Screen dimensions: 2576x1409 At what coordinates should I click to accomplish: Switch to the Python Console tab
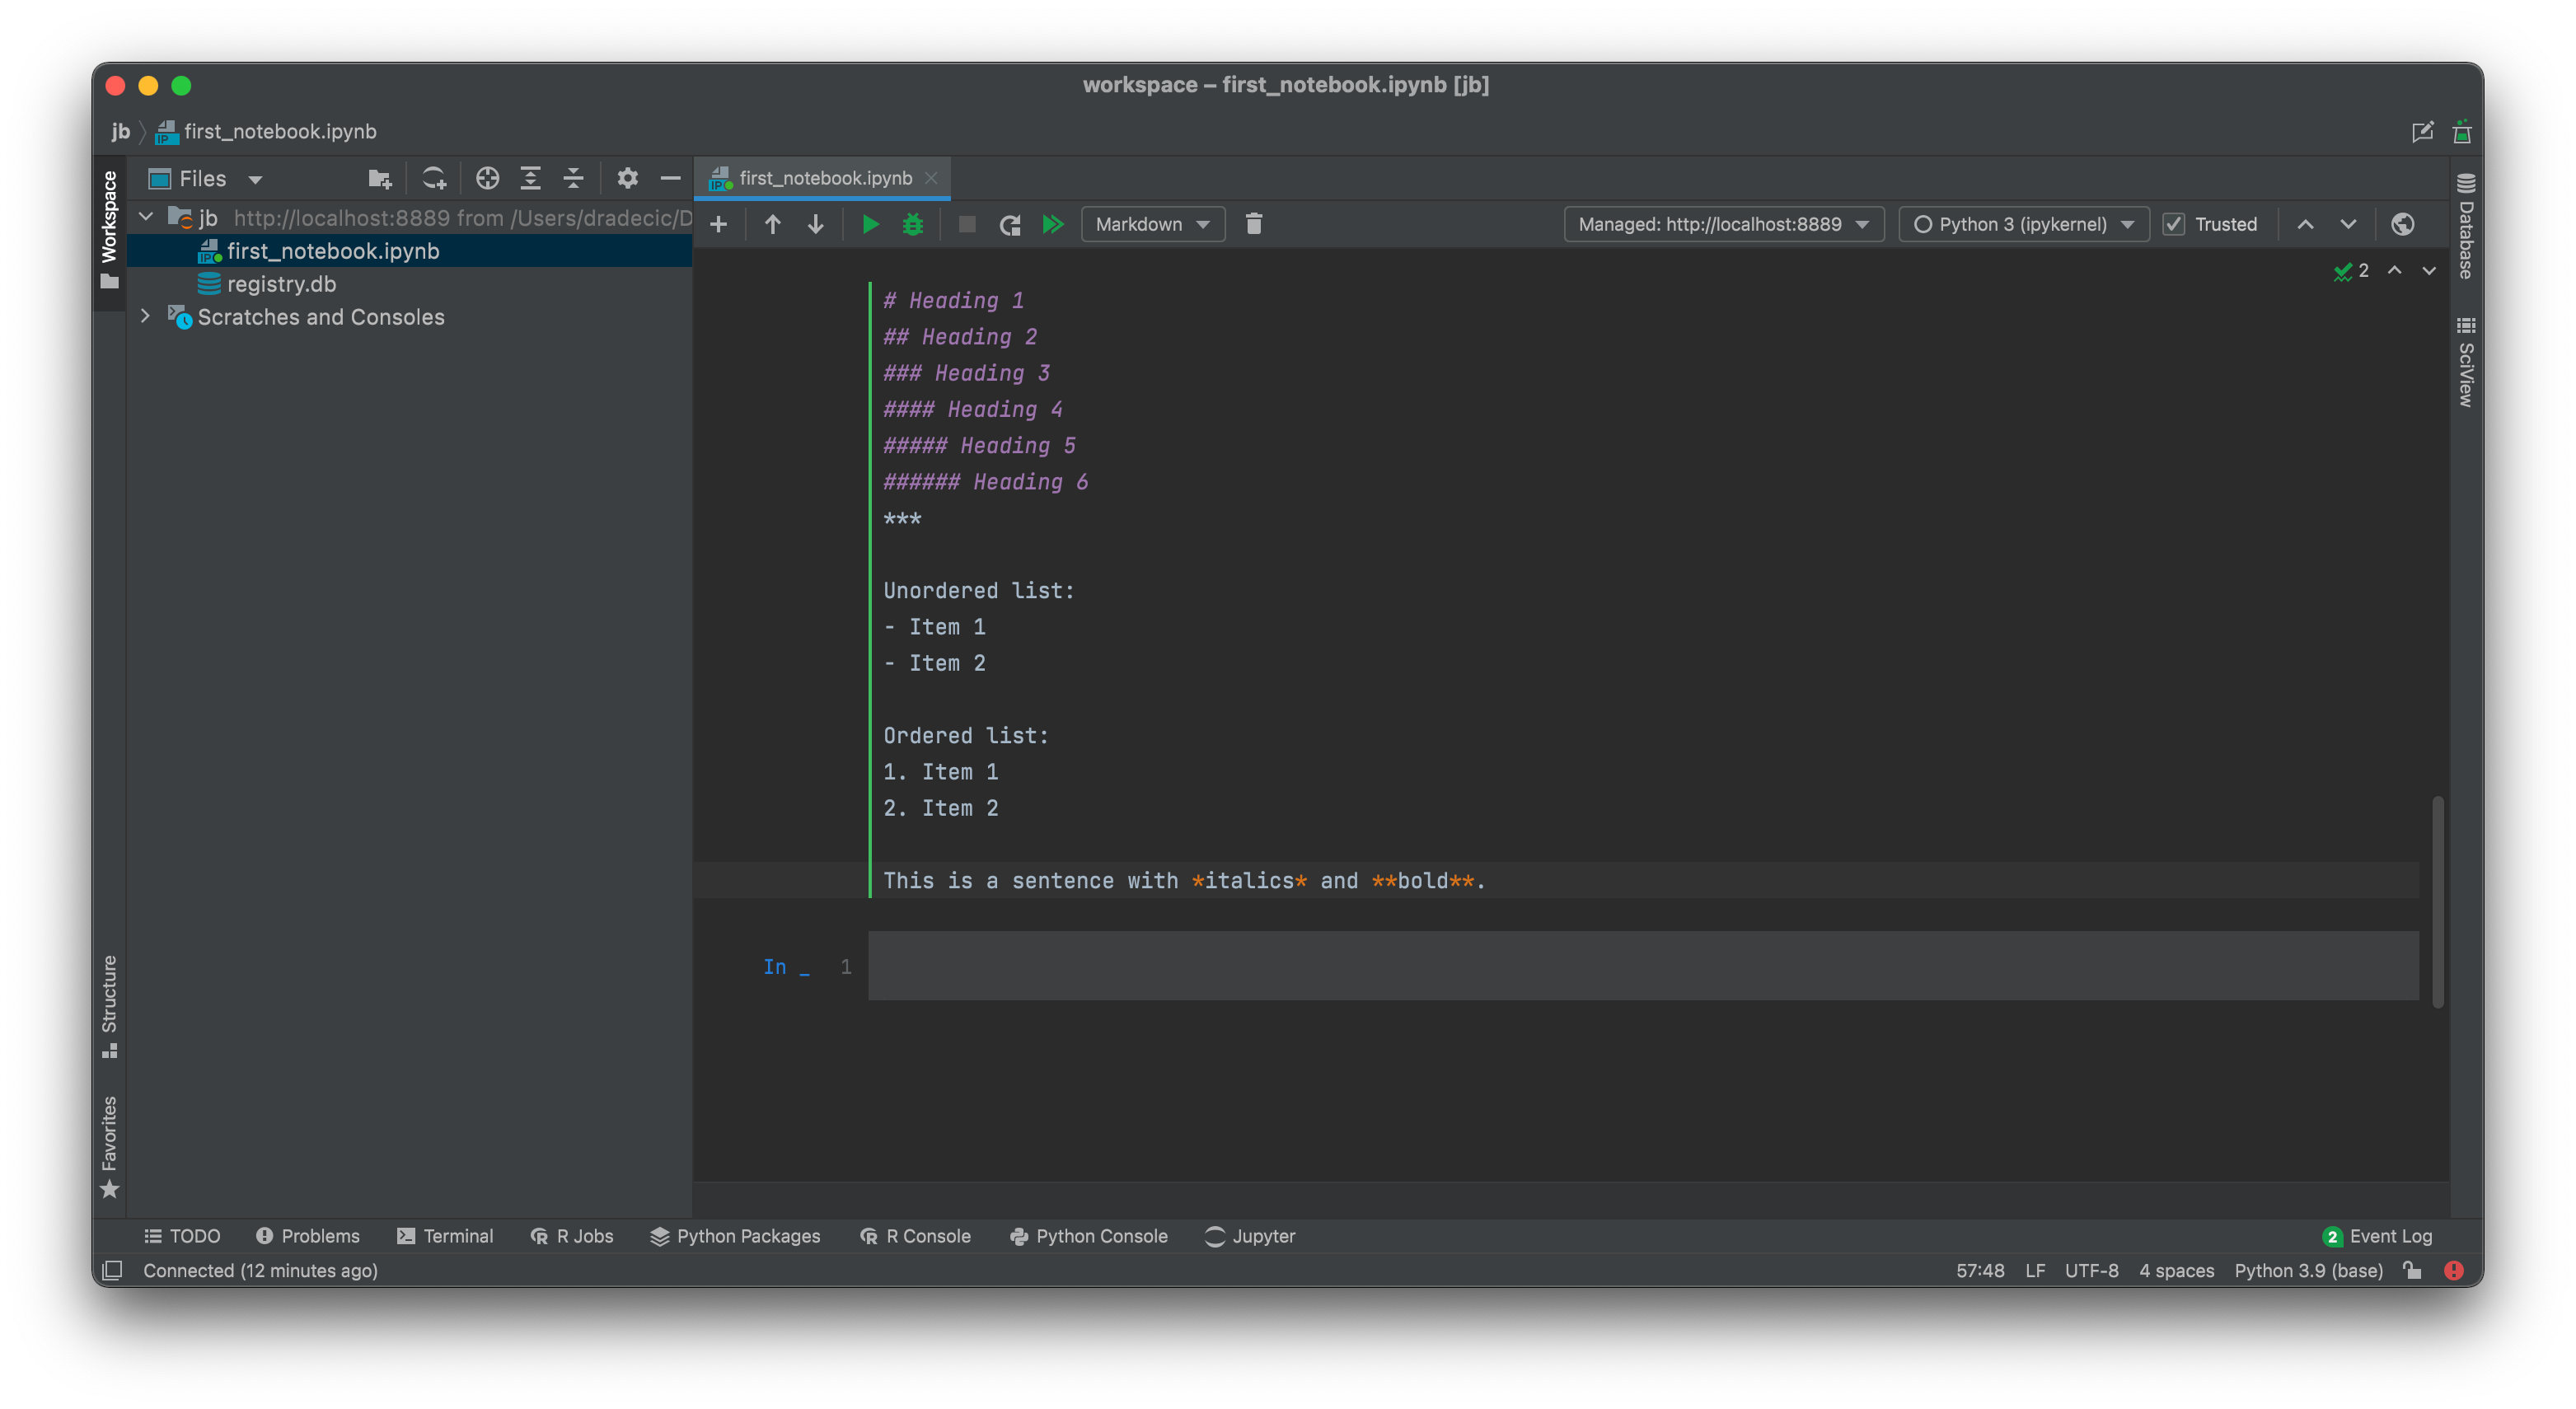pyautogui.click(x=1088, y=1236)
